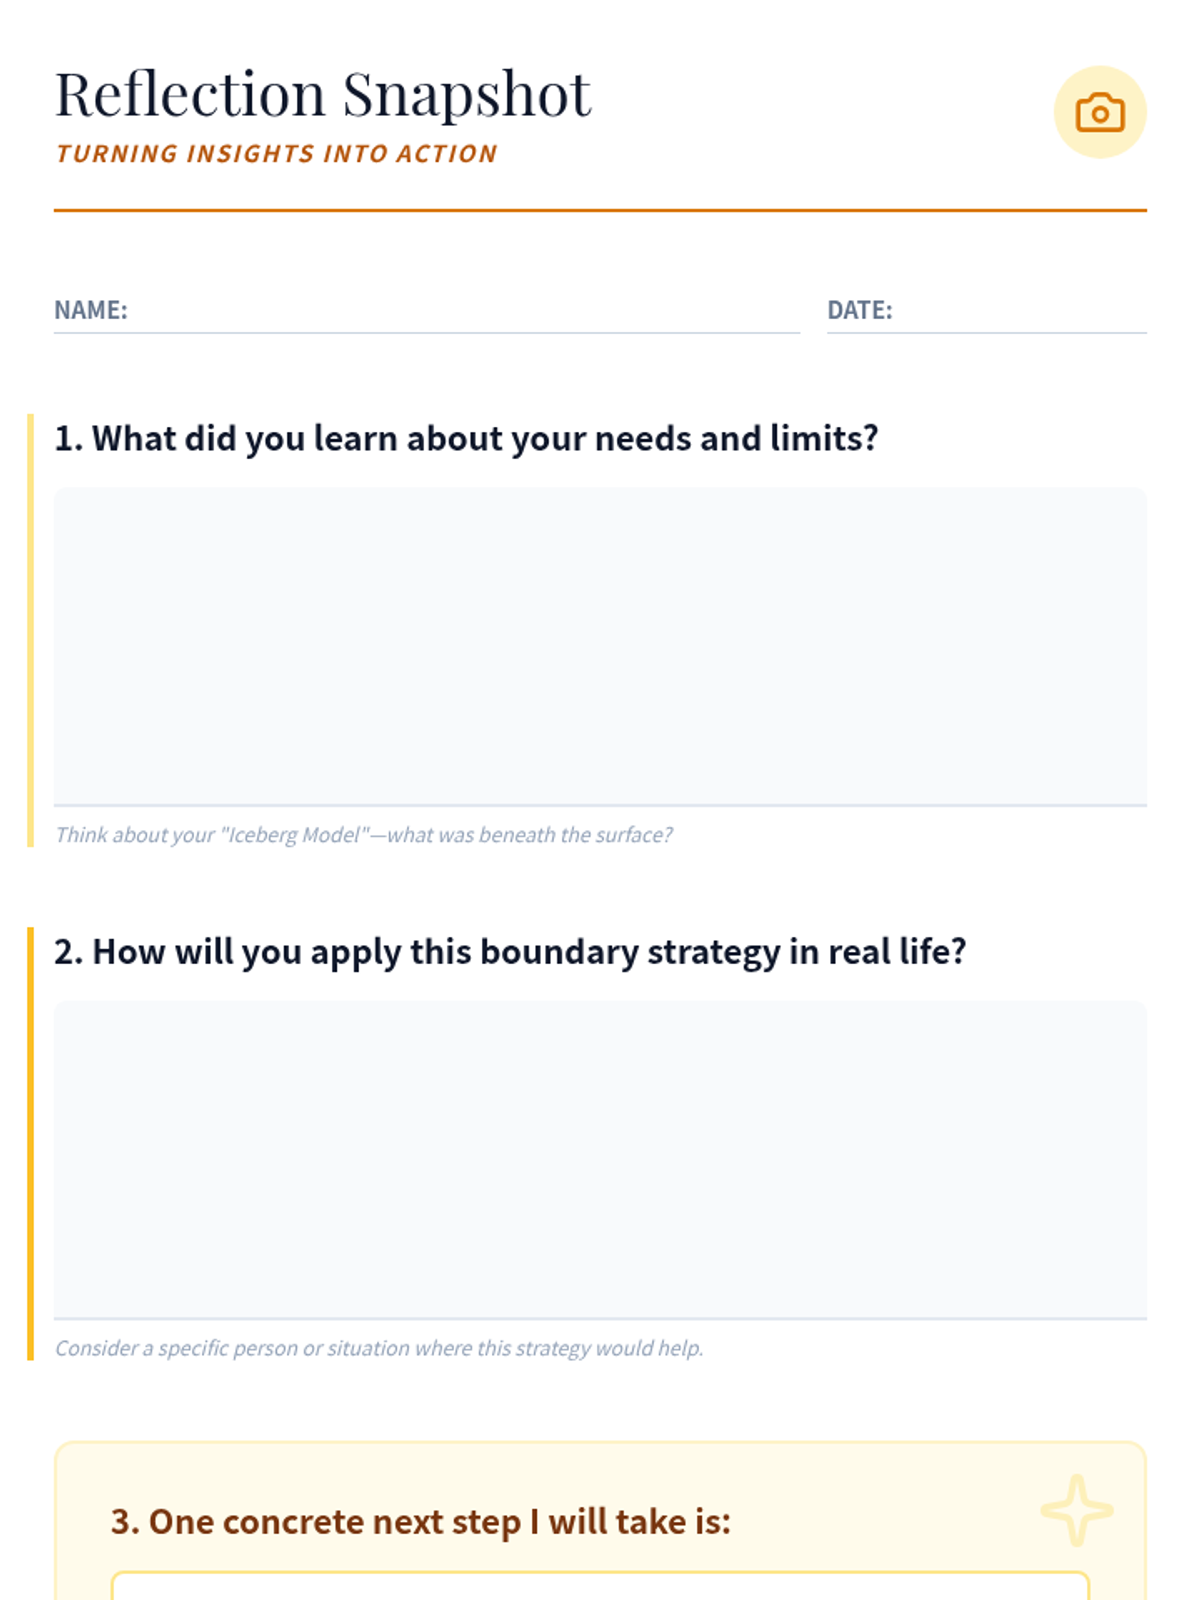Click the needs and limits answer box
The image size is (1200, 1600).
600,645
